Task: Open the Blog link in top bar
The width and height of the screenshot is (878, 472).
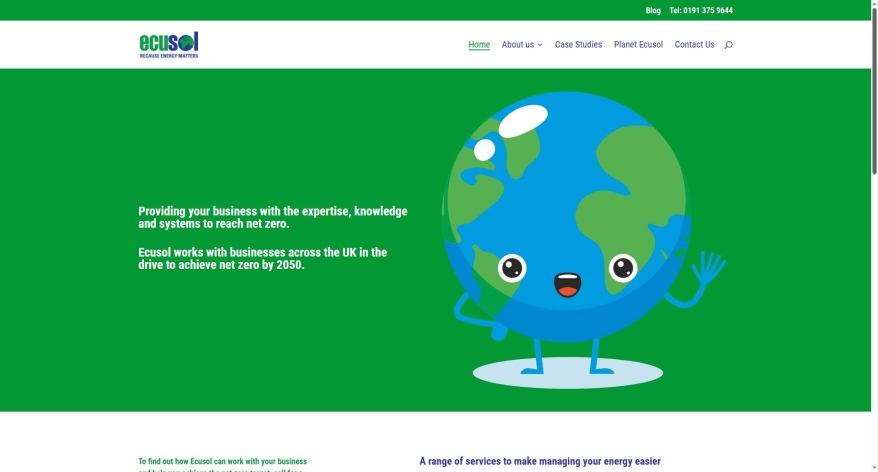Action: click(653, 11)
